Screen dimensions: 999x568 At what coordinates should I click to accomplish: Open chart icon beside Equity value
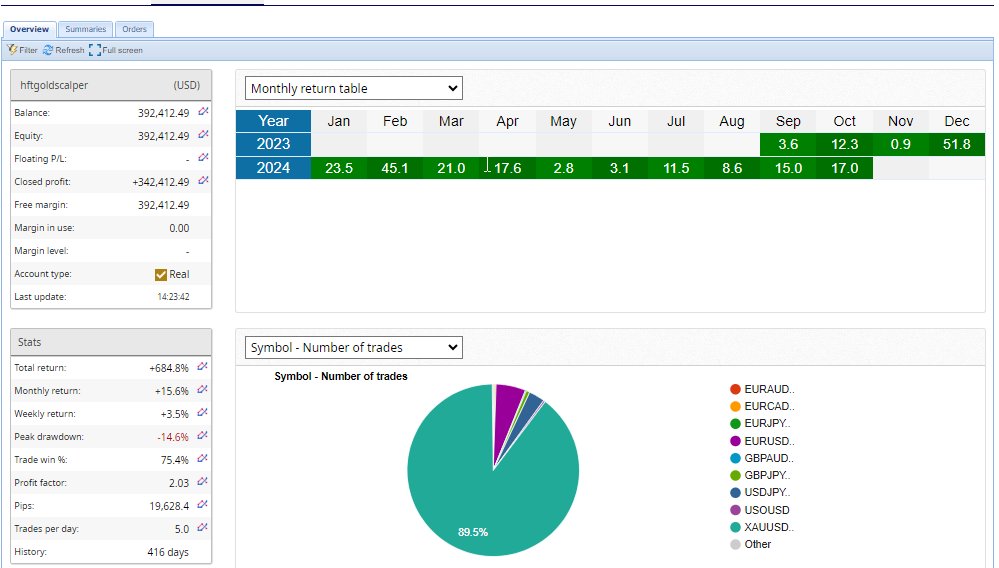point(203,135)
